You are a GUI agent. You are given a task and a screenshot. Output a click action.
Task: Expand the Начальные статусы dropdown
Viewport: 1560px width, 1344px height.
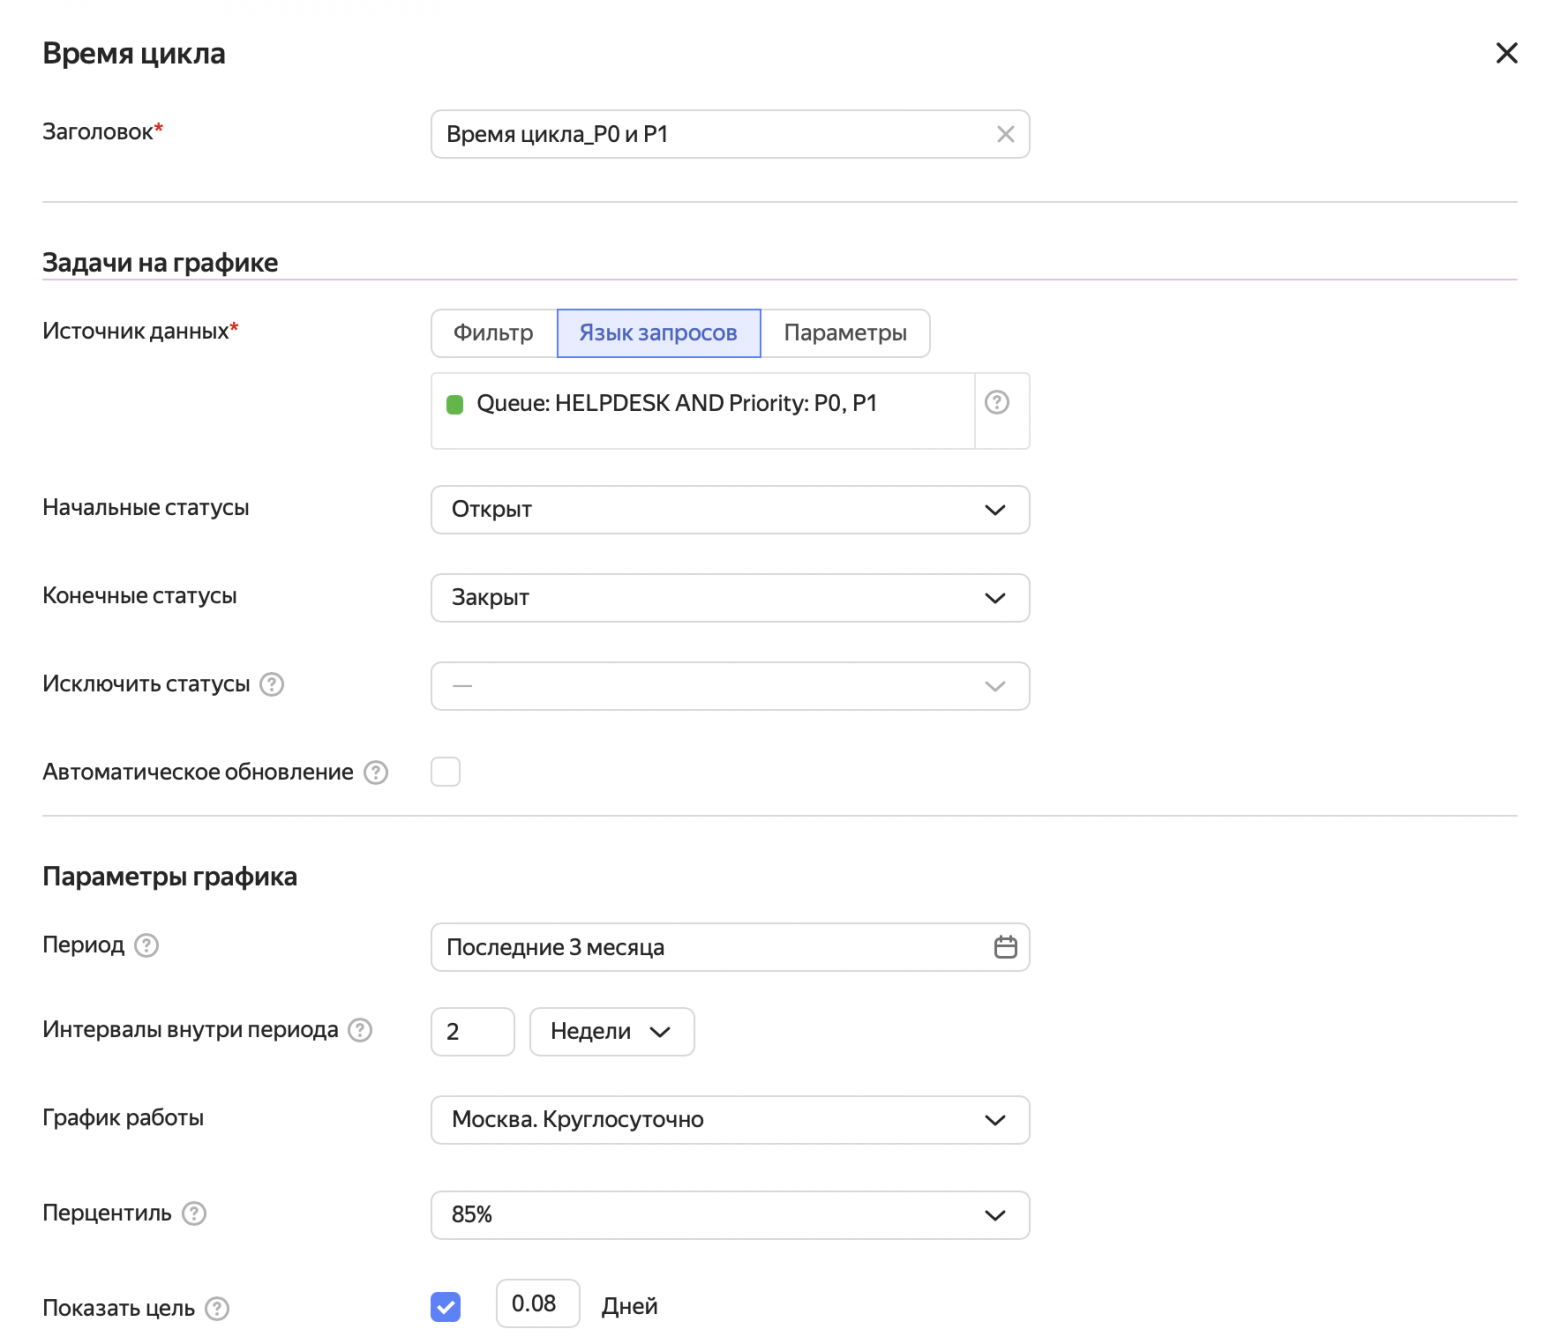(x=730, y=510)
